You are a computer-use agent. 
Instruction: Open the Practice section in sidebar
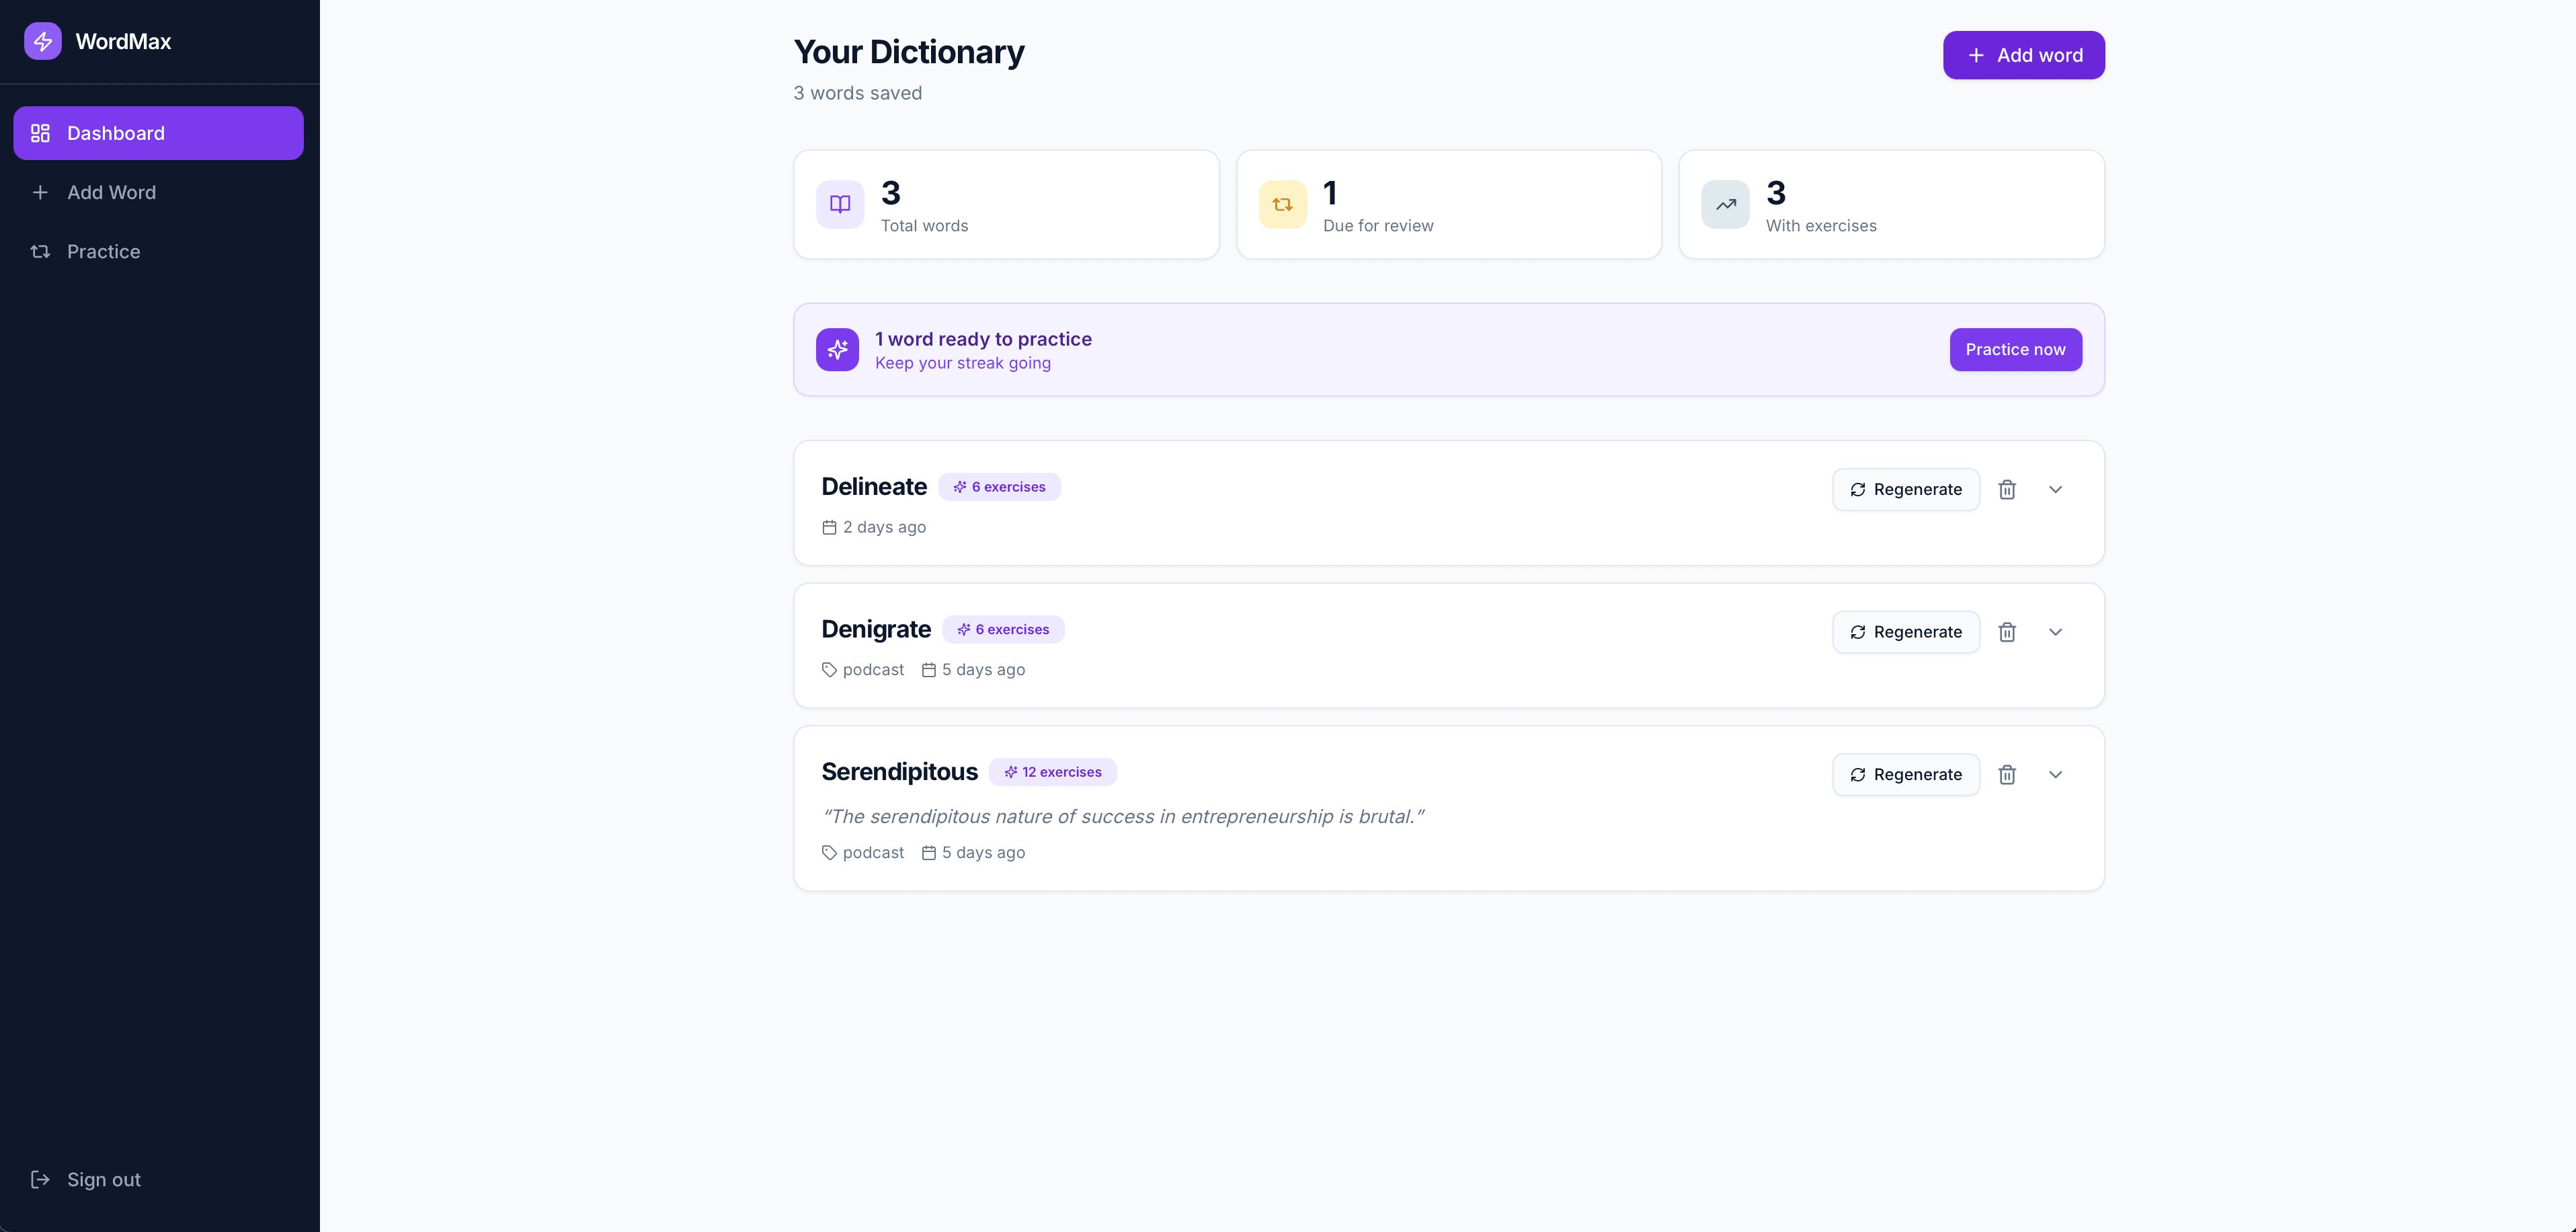coord(103,251)
